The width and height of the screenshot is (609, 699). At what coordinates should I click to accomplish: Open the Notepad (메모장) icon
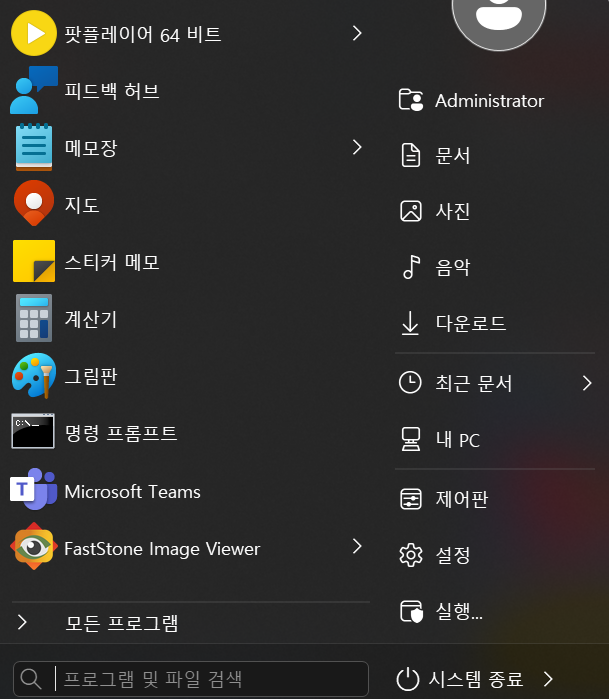(34, 147)
